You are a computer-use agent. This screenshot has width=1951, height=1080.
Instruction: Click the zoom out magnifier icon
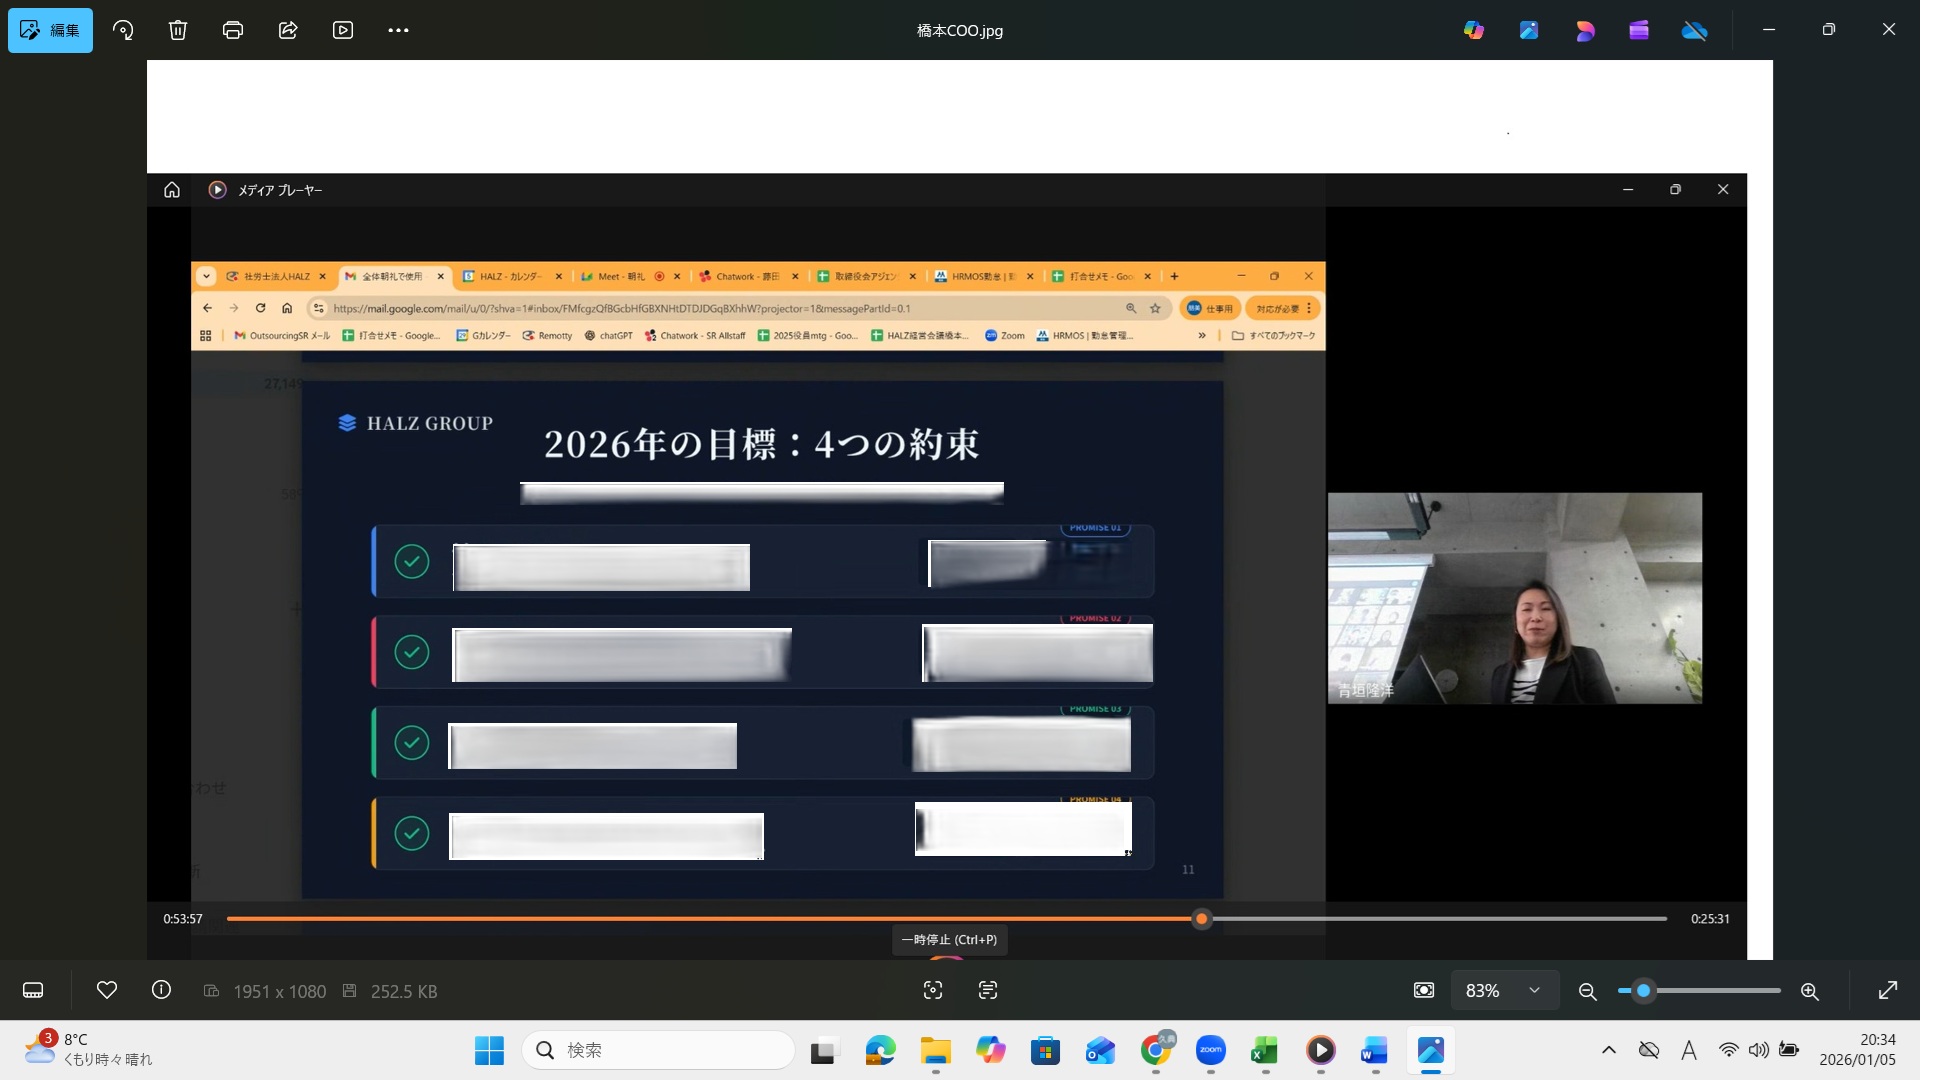(1587, 991)
